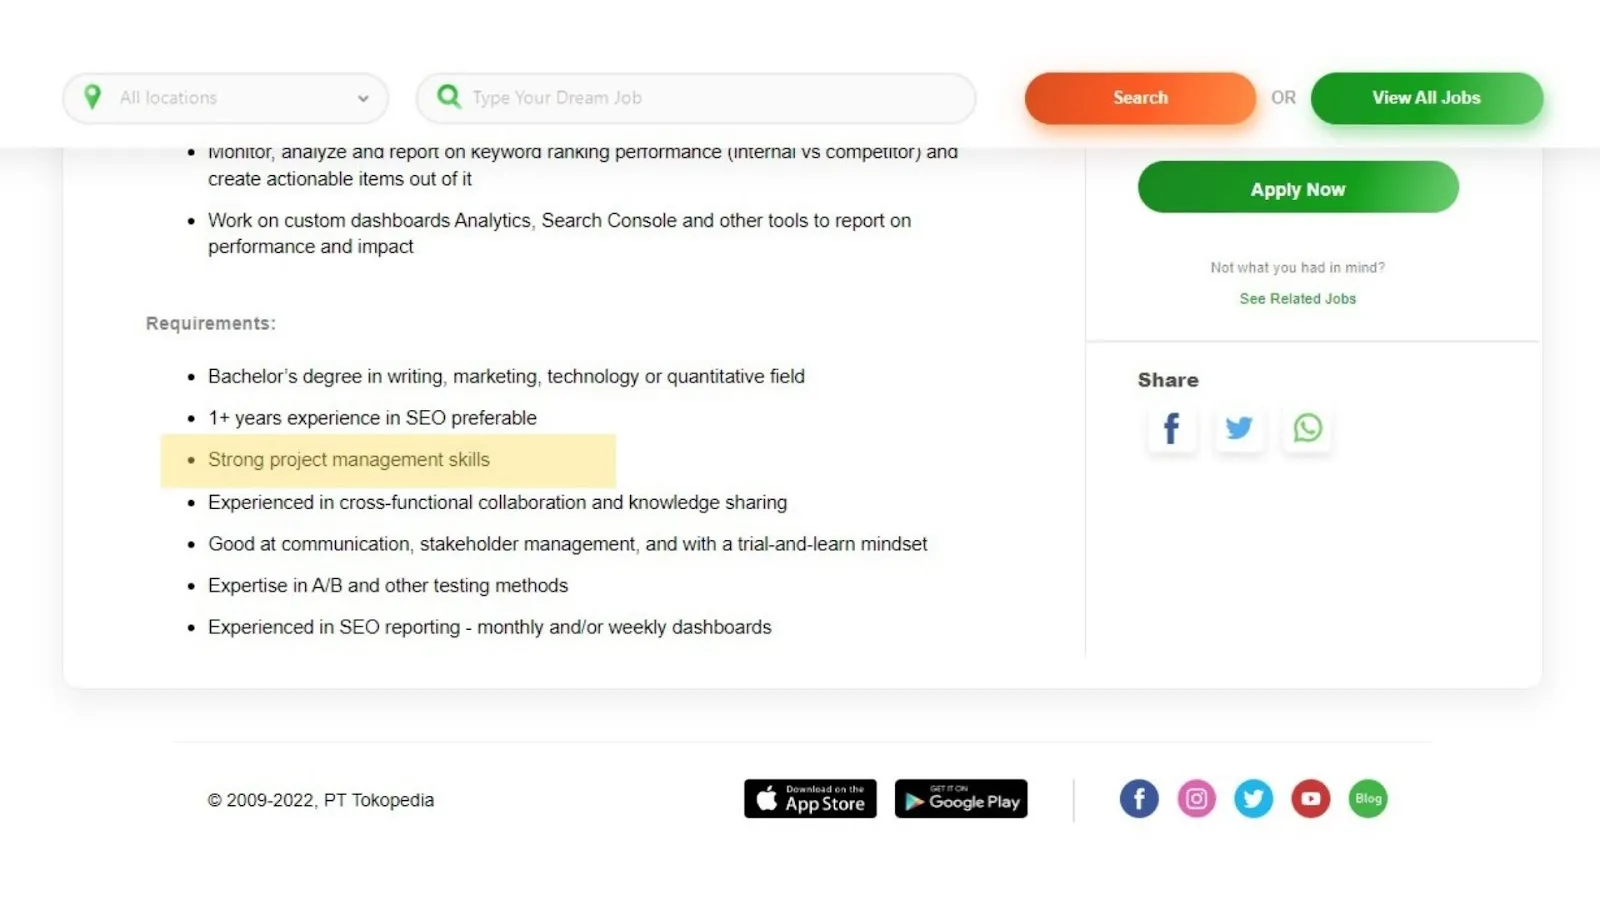Visit the Tokopedia Blog from the footer
The height and width of the screenshot is (900, 1600).
1368,798
